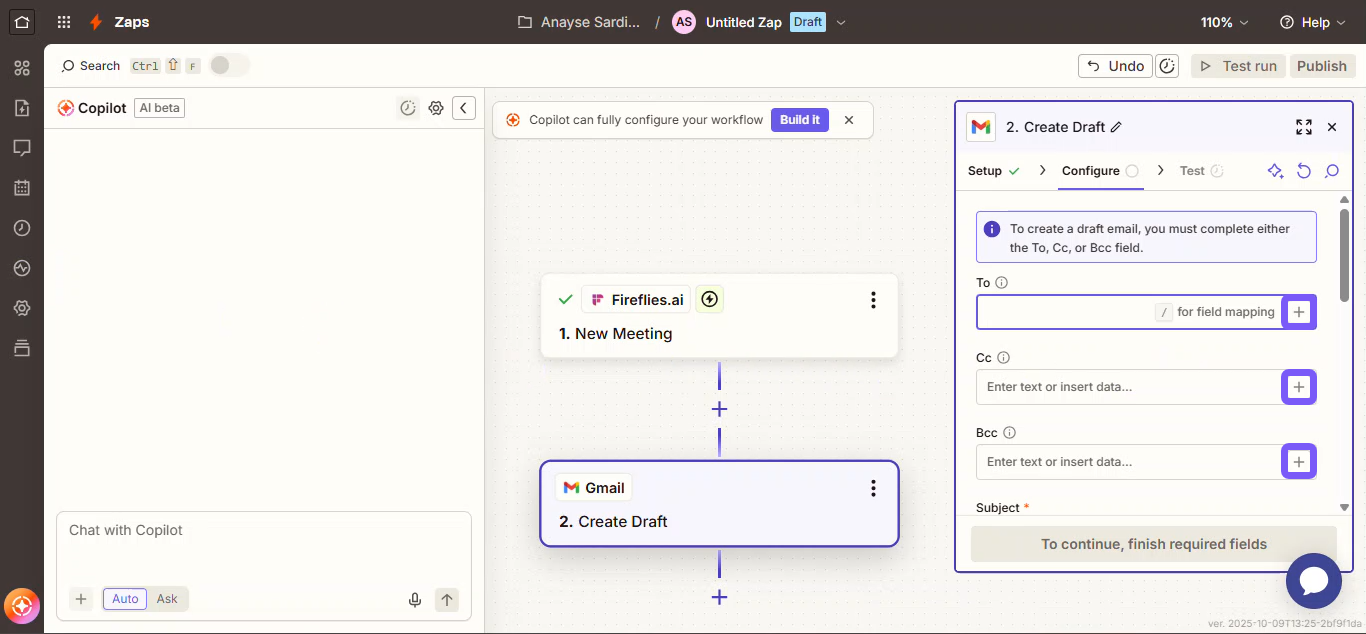Select the Ask mode in Copilot chat
1366x634 pixels.
point(167,599)
